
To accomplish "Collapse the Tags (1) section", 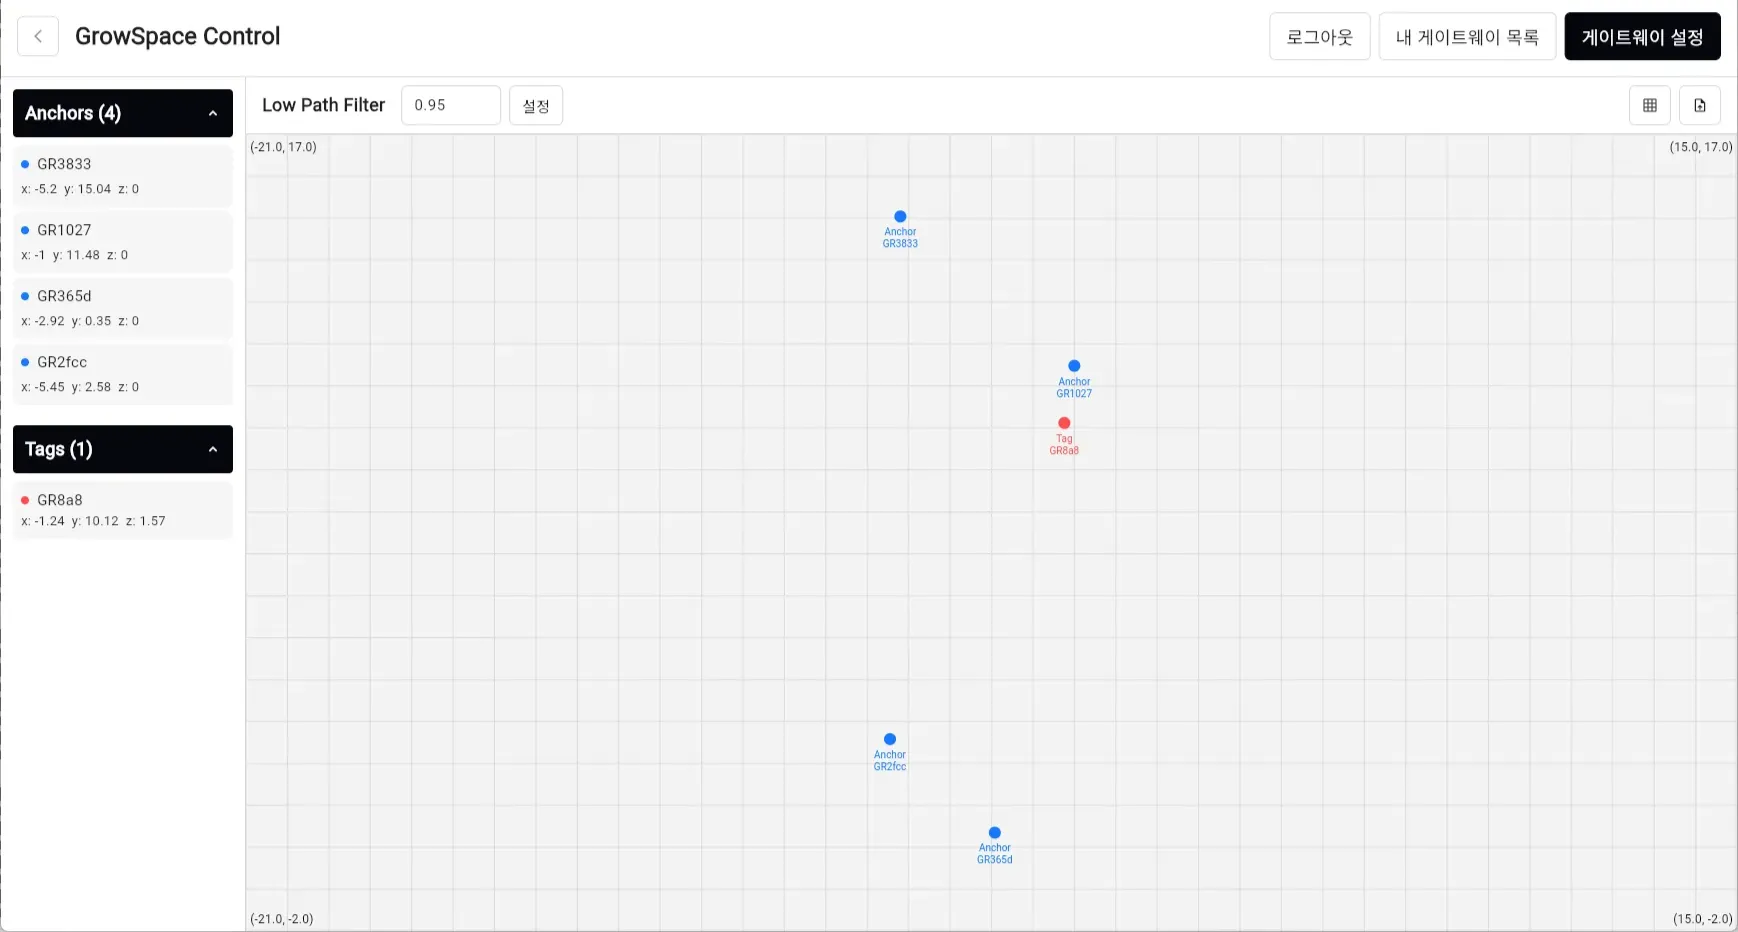I will (x=212, y=450).
